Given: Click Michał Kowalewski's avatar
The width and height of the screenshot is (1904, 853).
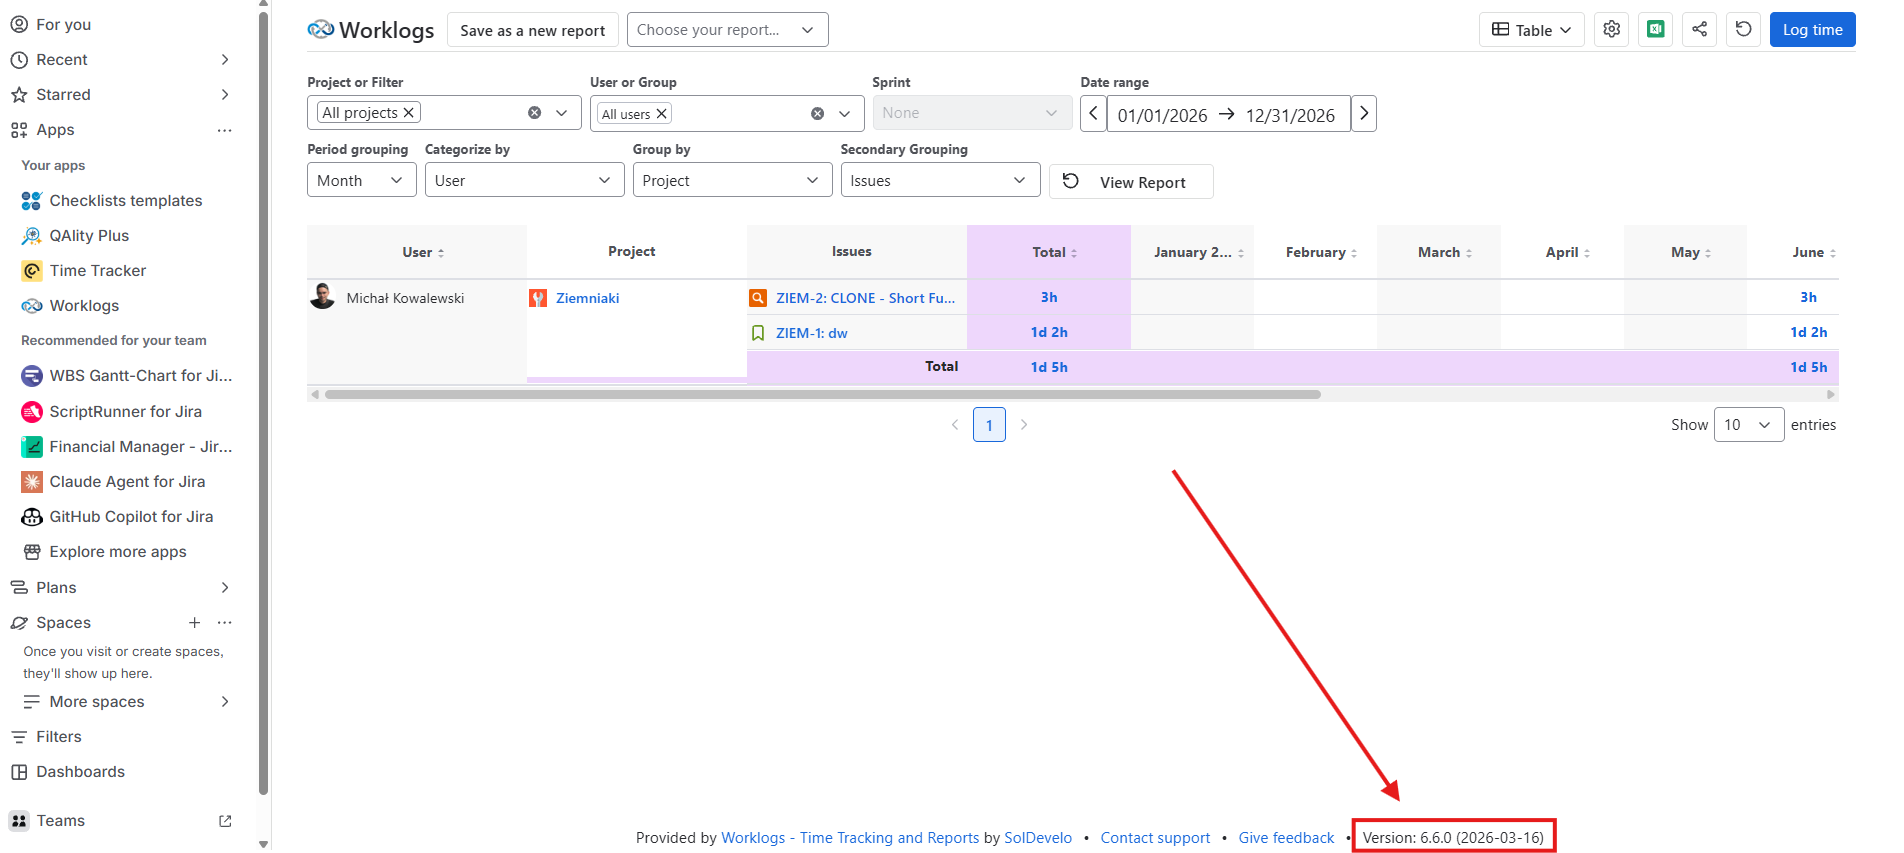Looking at the screenshot, I should click(x=322, y=297).
